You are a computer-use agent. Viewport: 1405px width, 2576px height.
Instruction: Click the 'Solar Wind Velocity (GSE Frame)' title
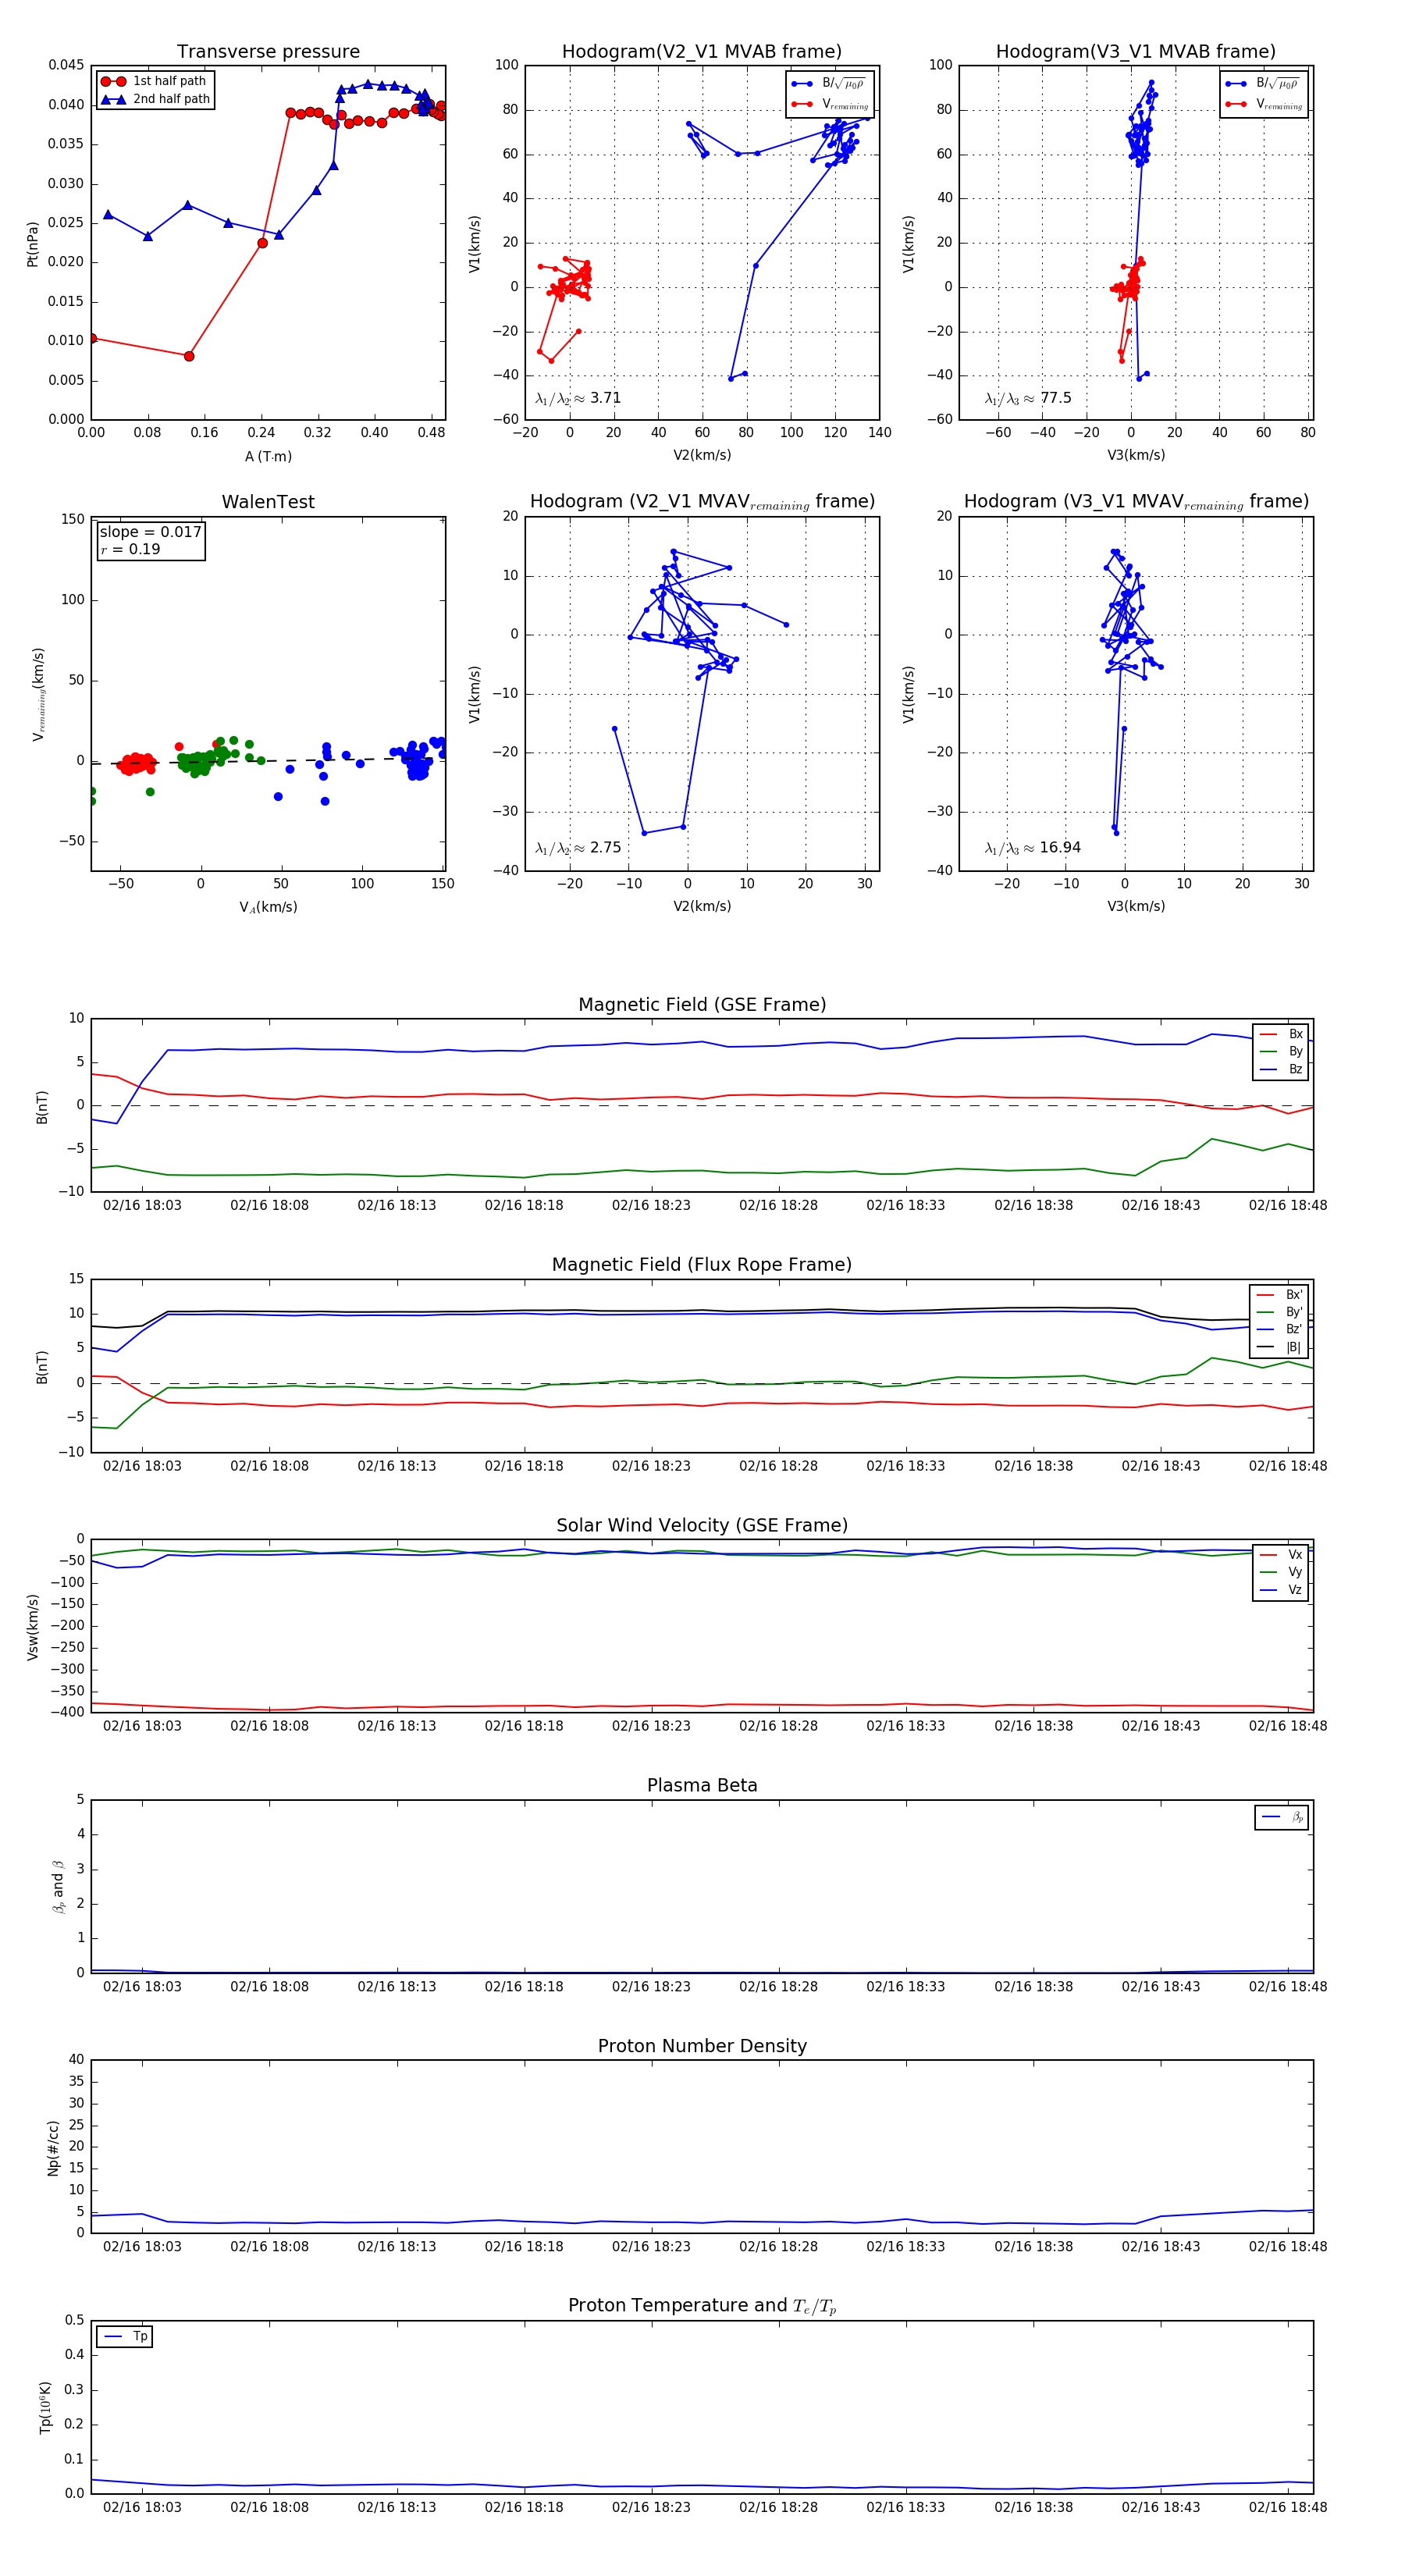tap(702, 1526)
